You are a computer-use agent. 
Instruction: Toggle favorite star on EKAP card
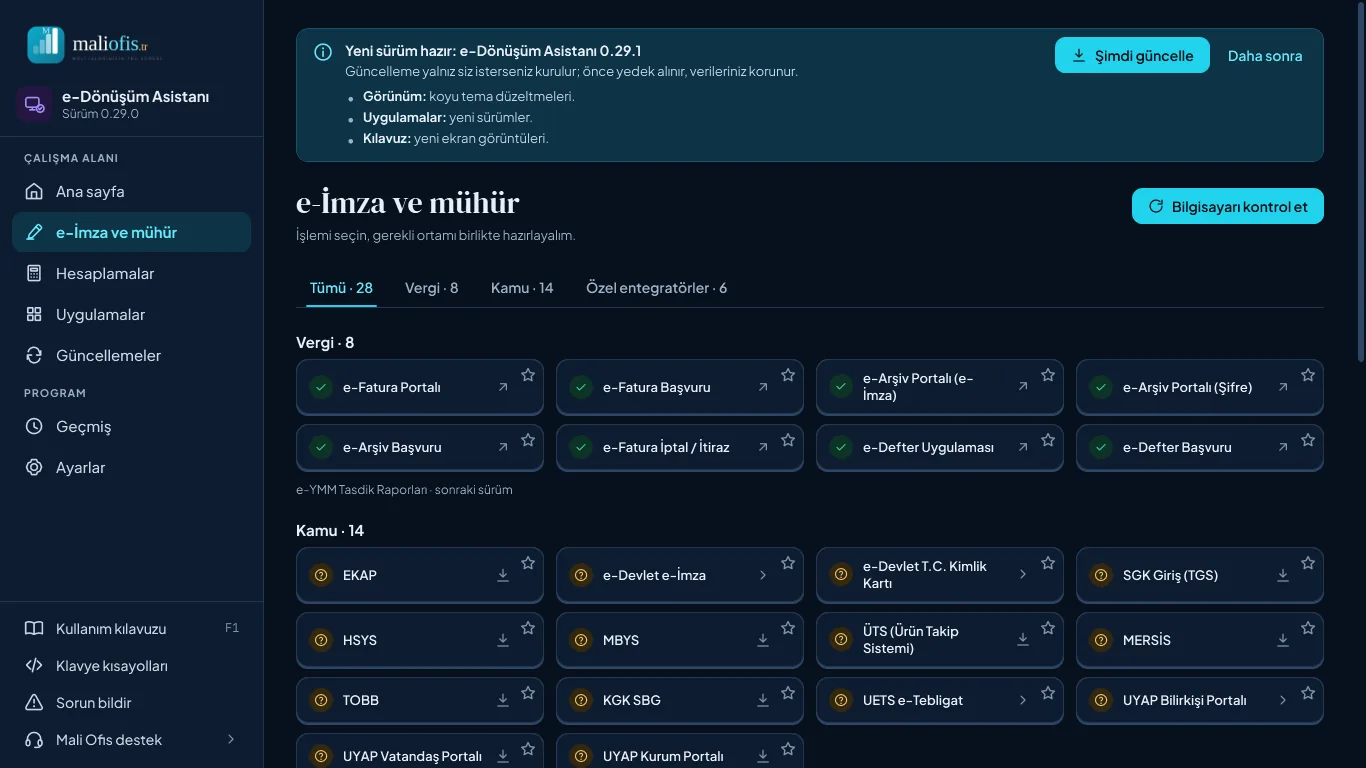click(528, 563)
